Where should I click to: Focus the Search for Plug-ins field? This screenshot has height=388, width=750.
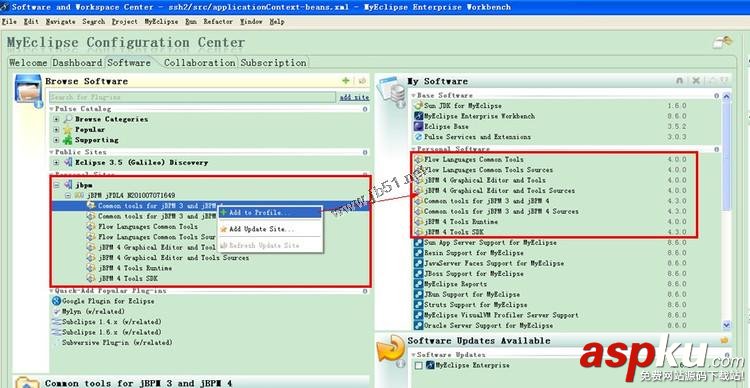[192, 97]
